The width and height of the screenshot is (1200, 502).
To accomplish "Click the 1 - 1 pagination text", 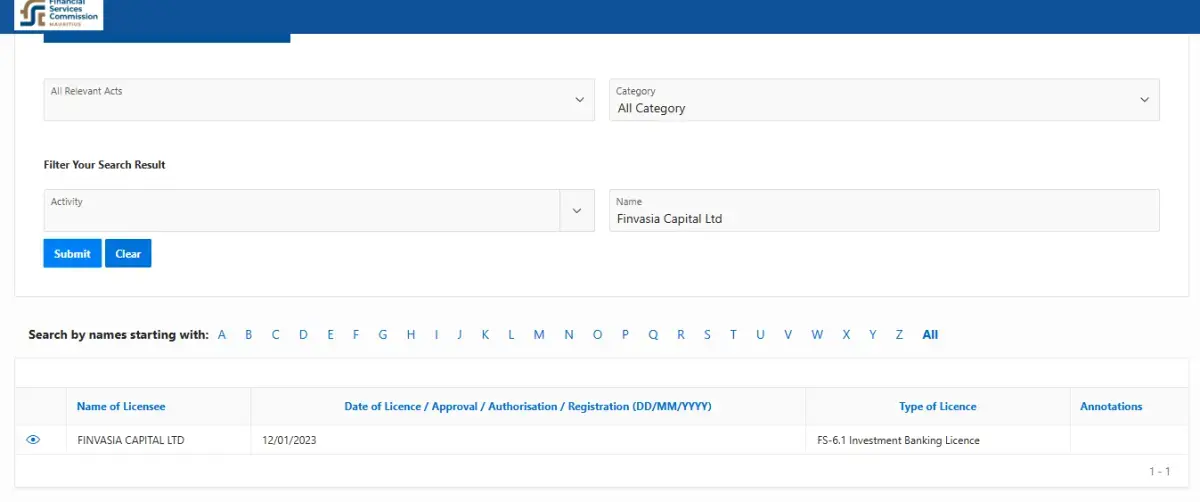I will click(1159, 471).
